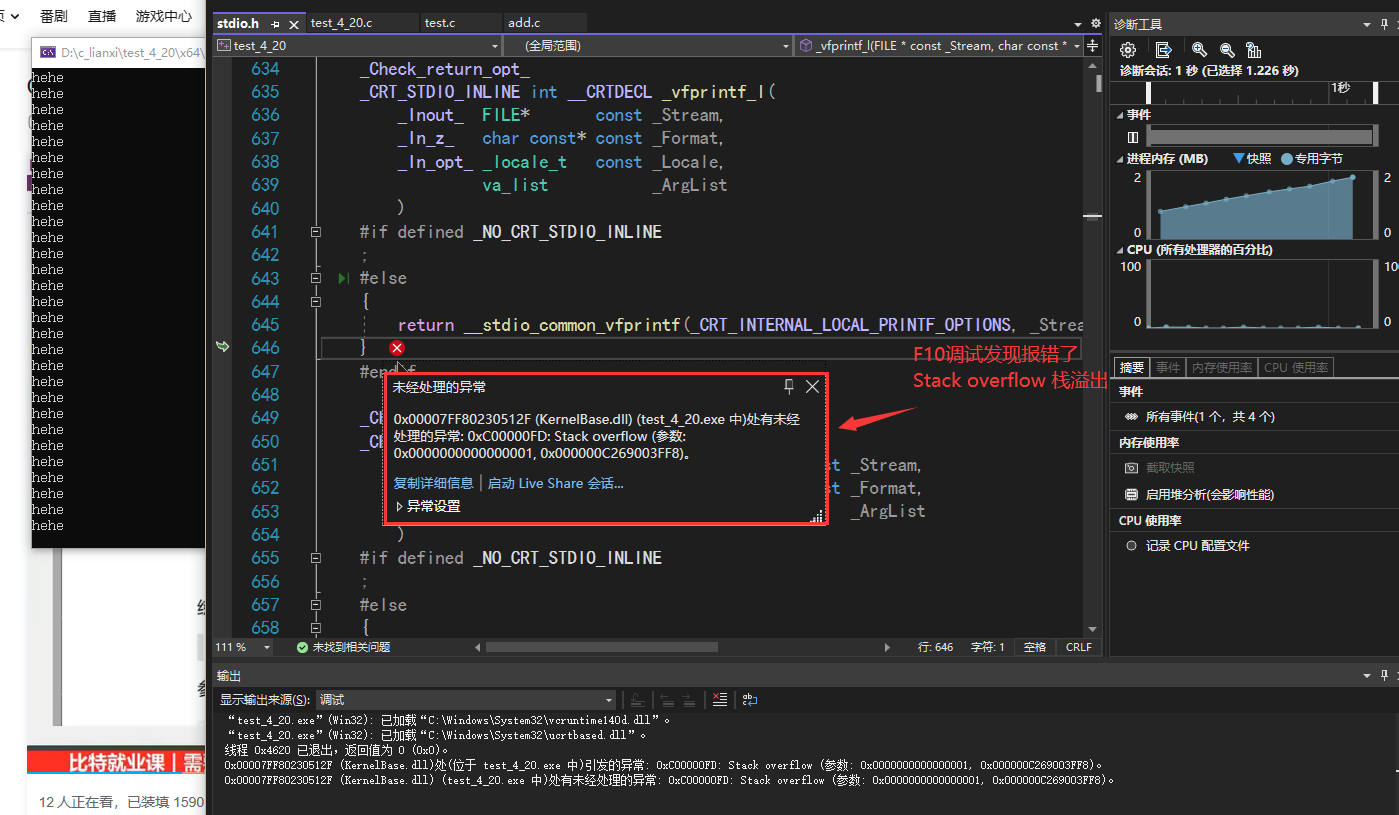Toggle the private bytes legend in process memory
This screenshot has height=815, width=1399.
coord(1312,158)
